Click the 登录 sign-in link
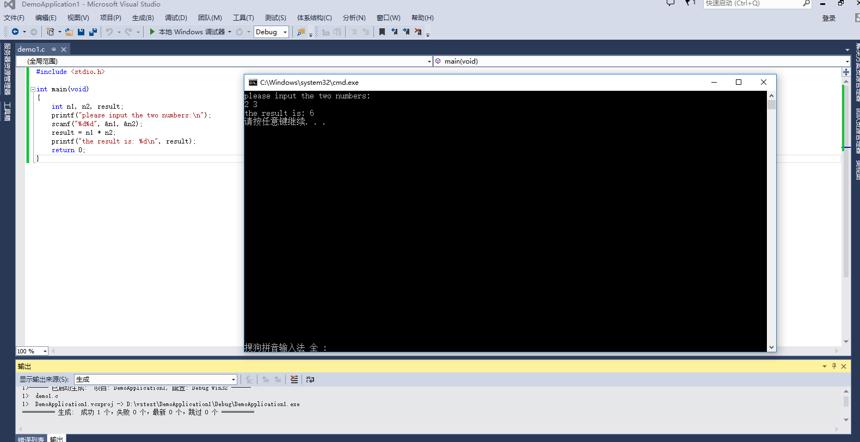 (x=829, y=18)
